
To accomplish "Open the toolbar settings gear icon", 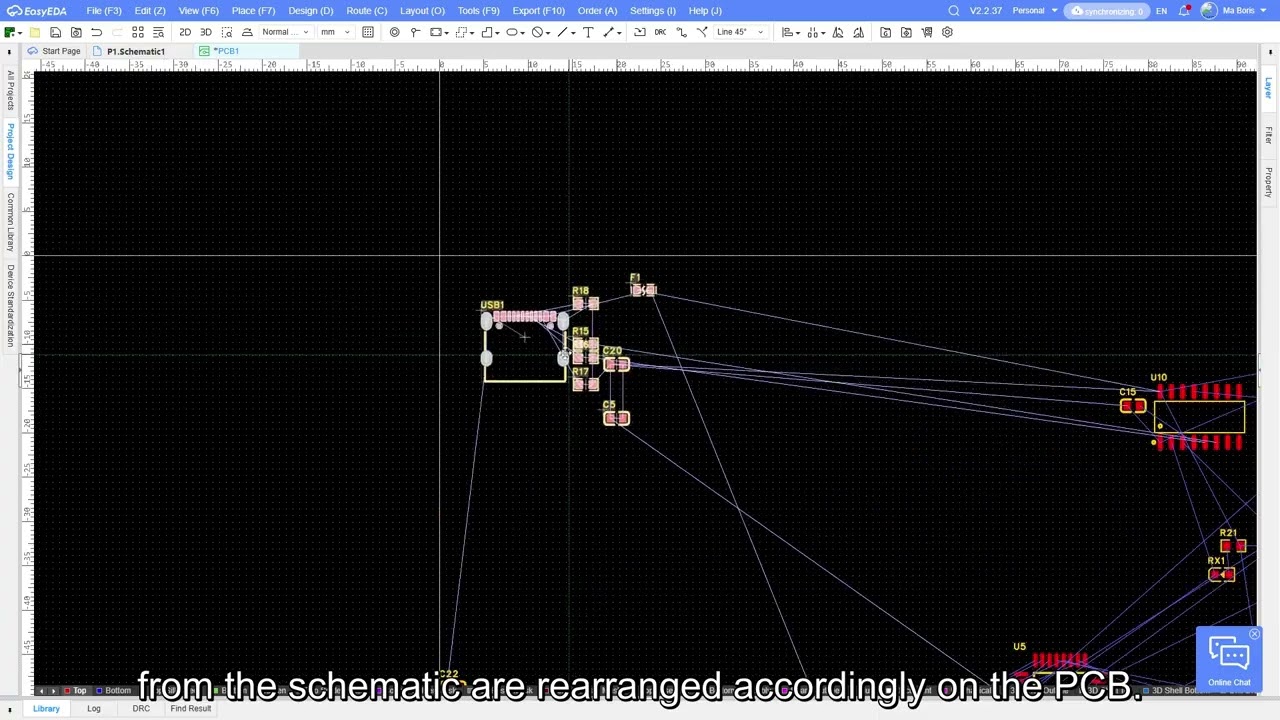I will coord(947,32).
